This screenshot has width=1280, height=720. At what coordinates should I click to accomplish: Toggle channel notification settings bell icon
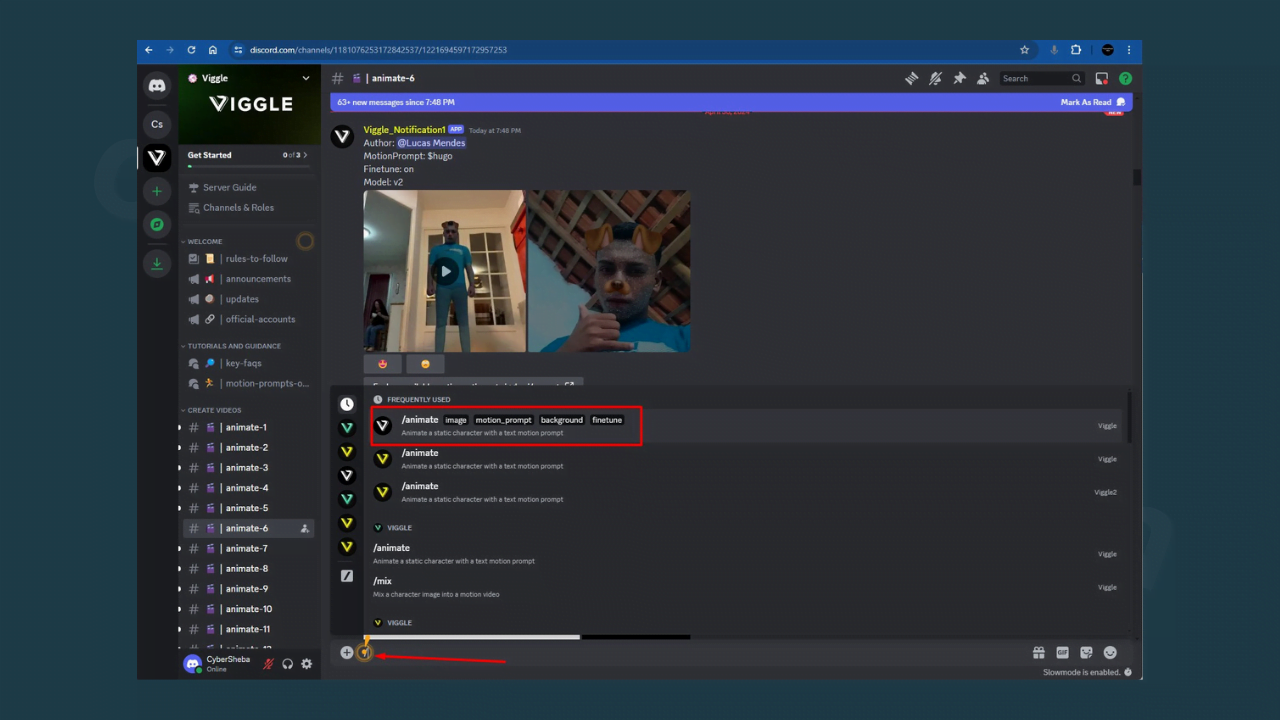click(x=935, y=78)
